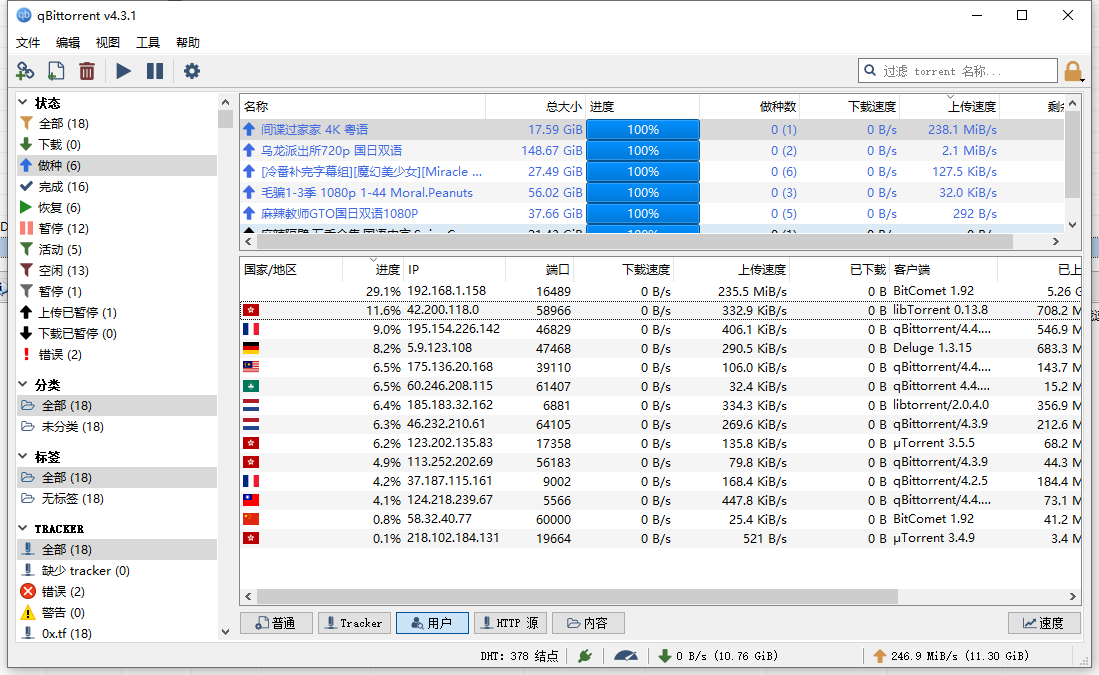Collapse the 状态 section in sidebar
1099x675 pixels.
coord(24,103)
